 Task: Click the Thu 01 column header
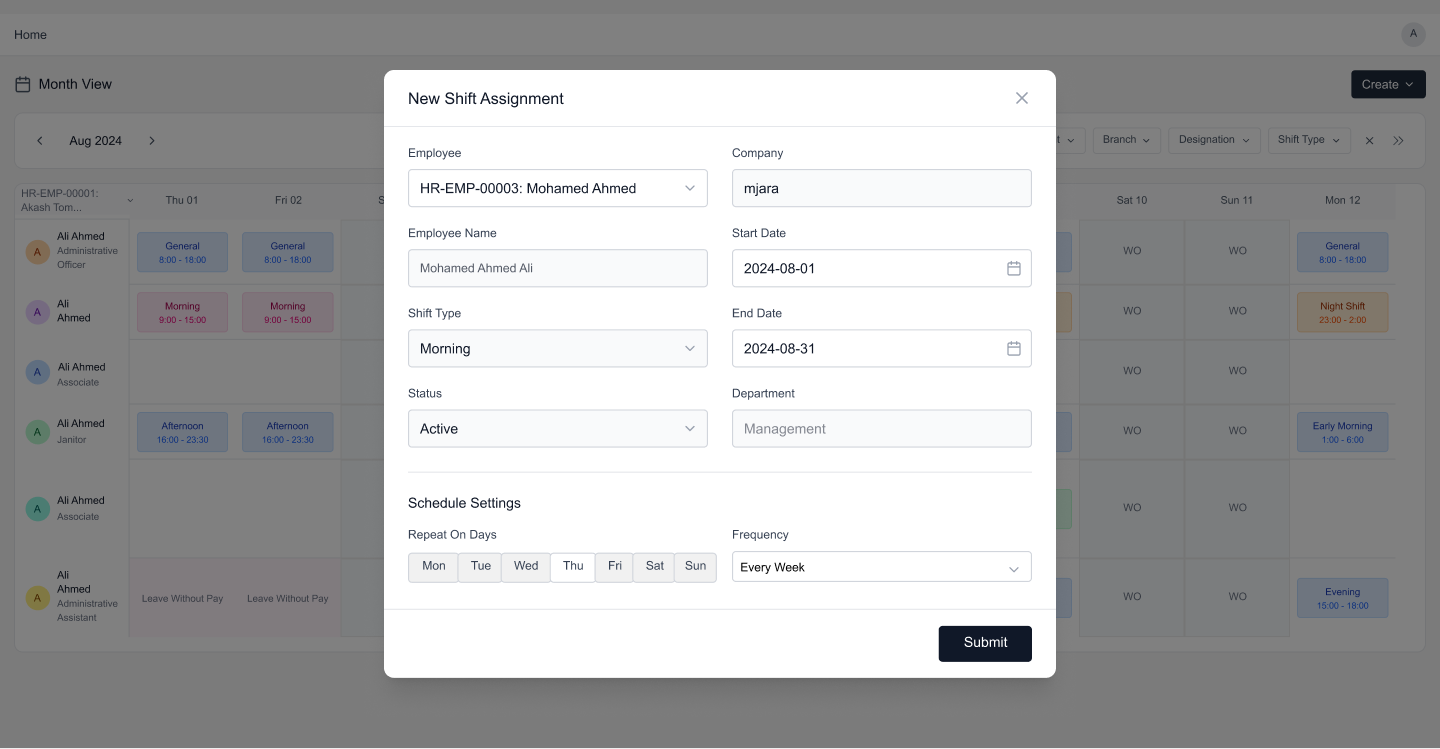[x=182, y=200]
